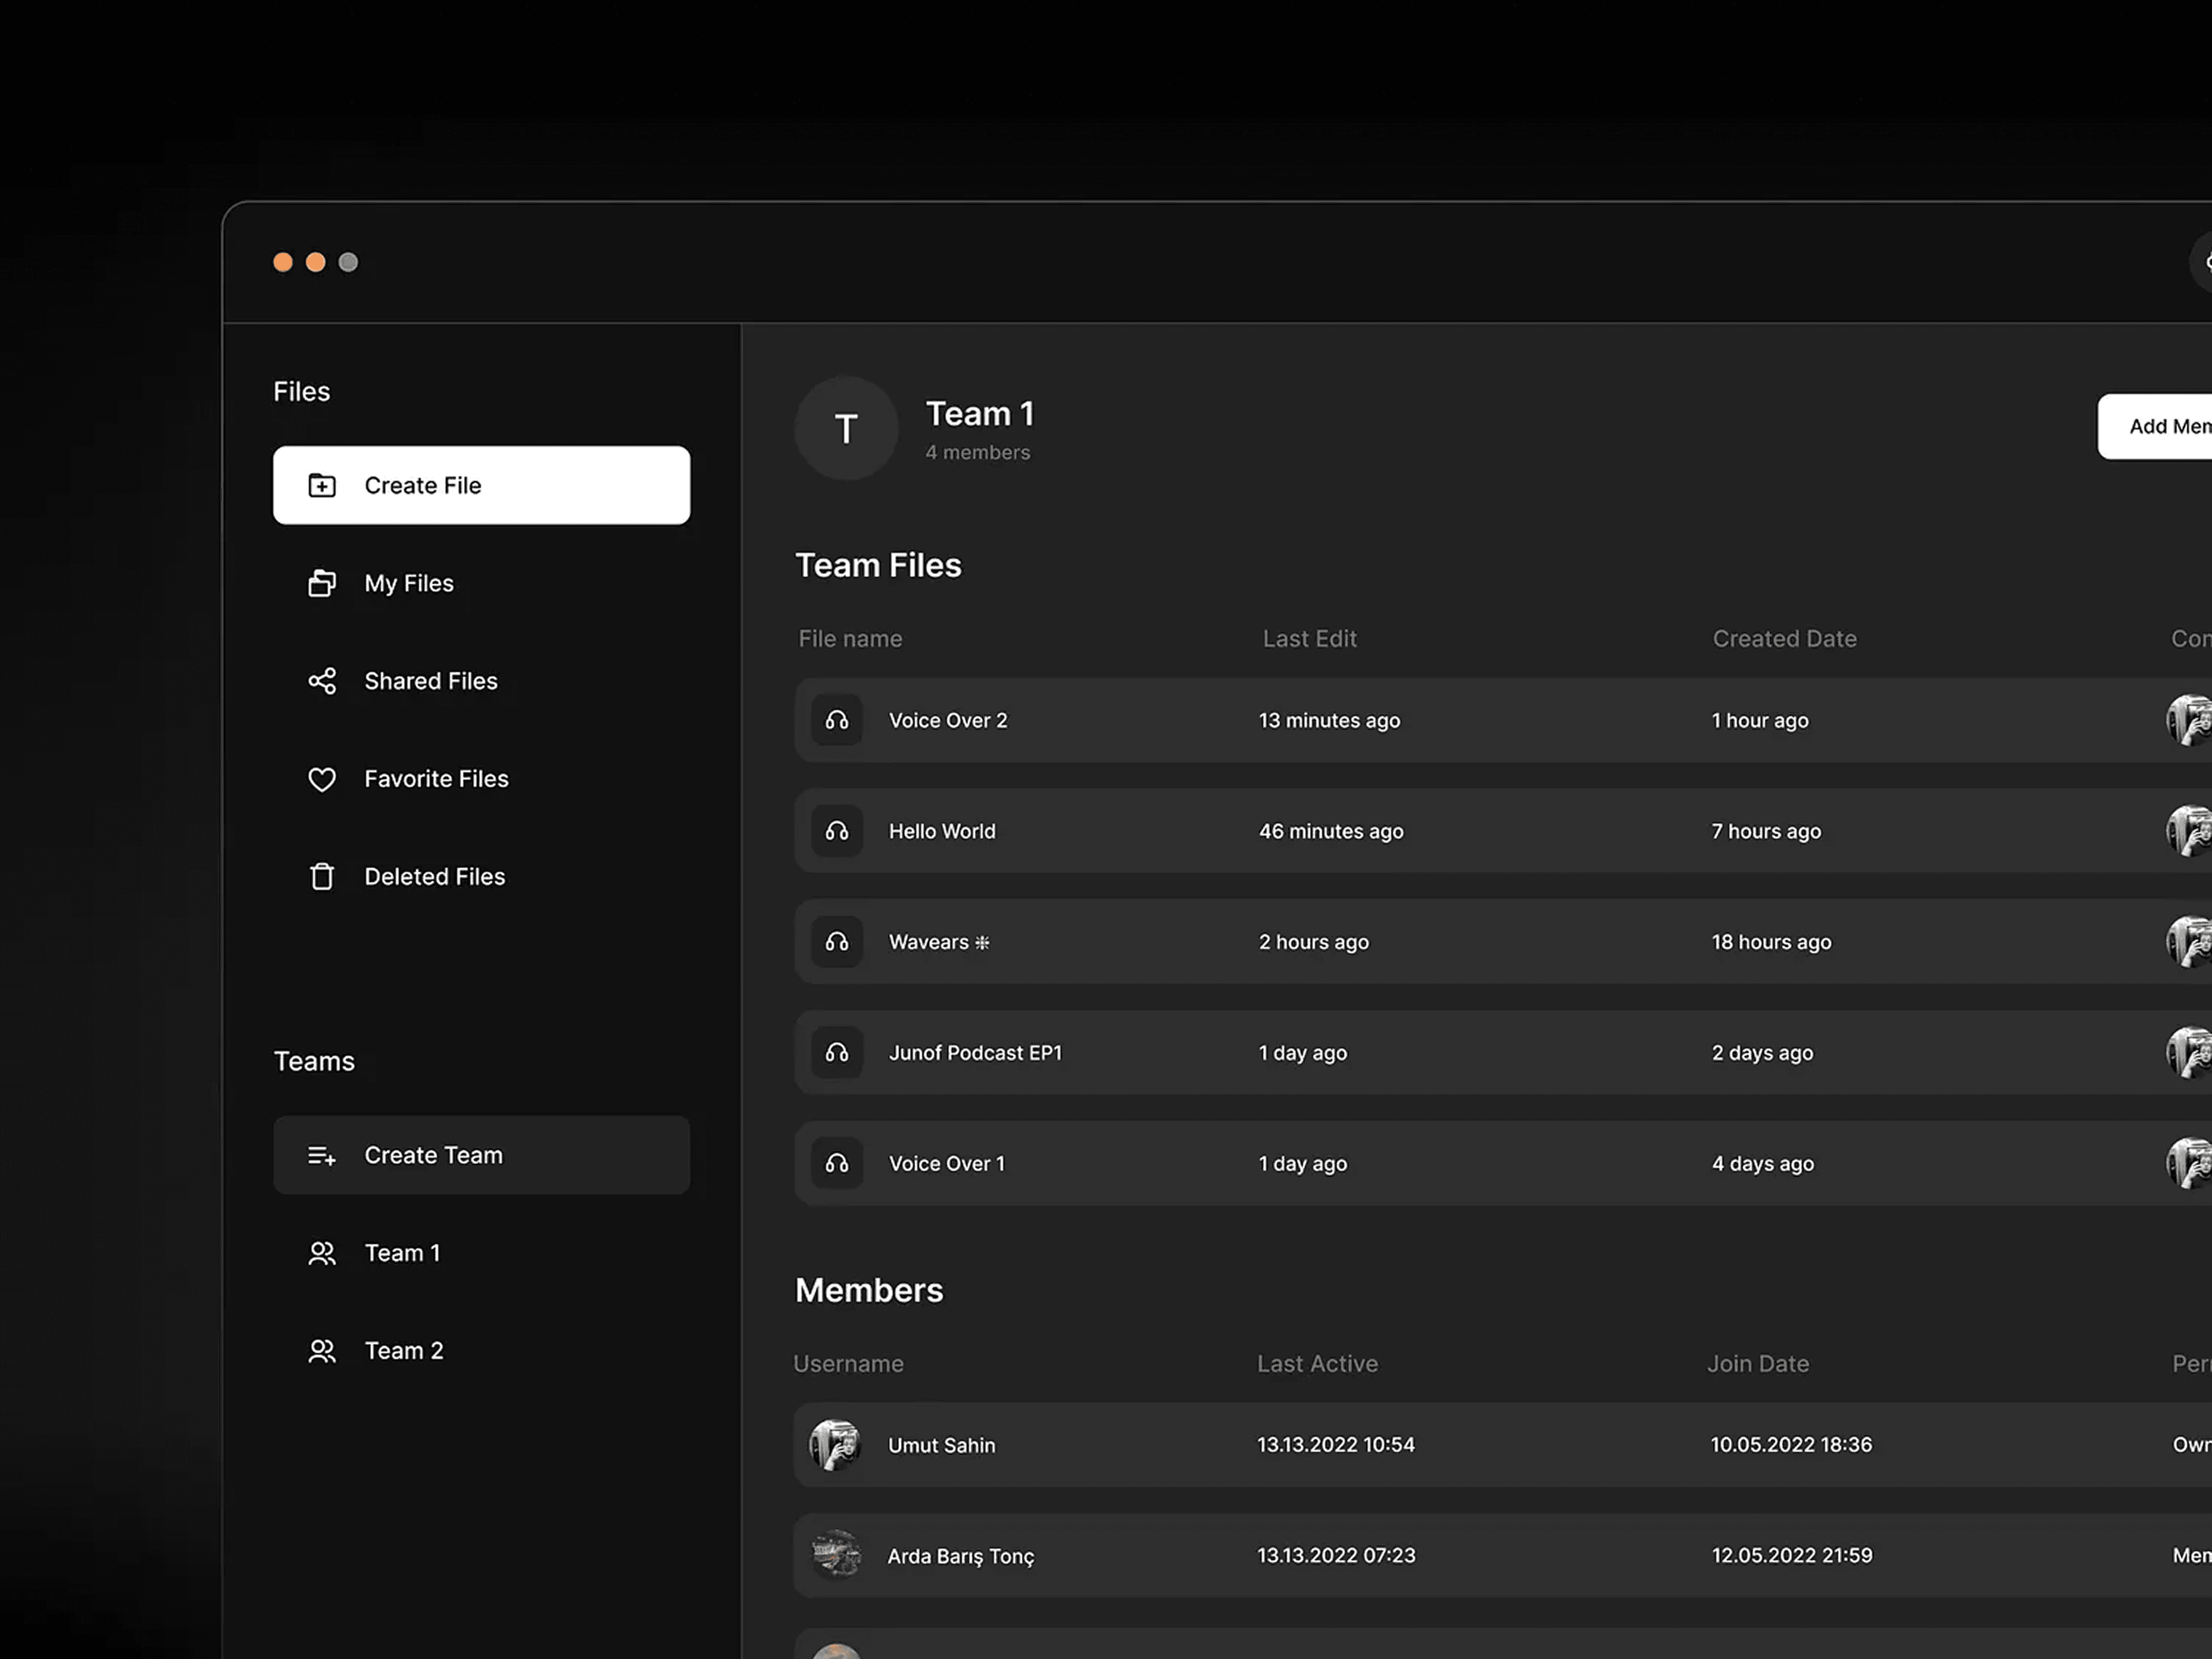Click contributor avatar in Voice Over 1 row
The image size is (2212, 1659).
tap(2190, 1163)
